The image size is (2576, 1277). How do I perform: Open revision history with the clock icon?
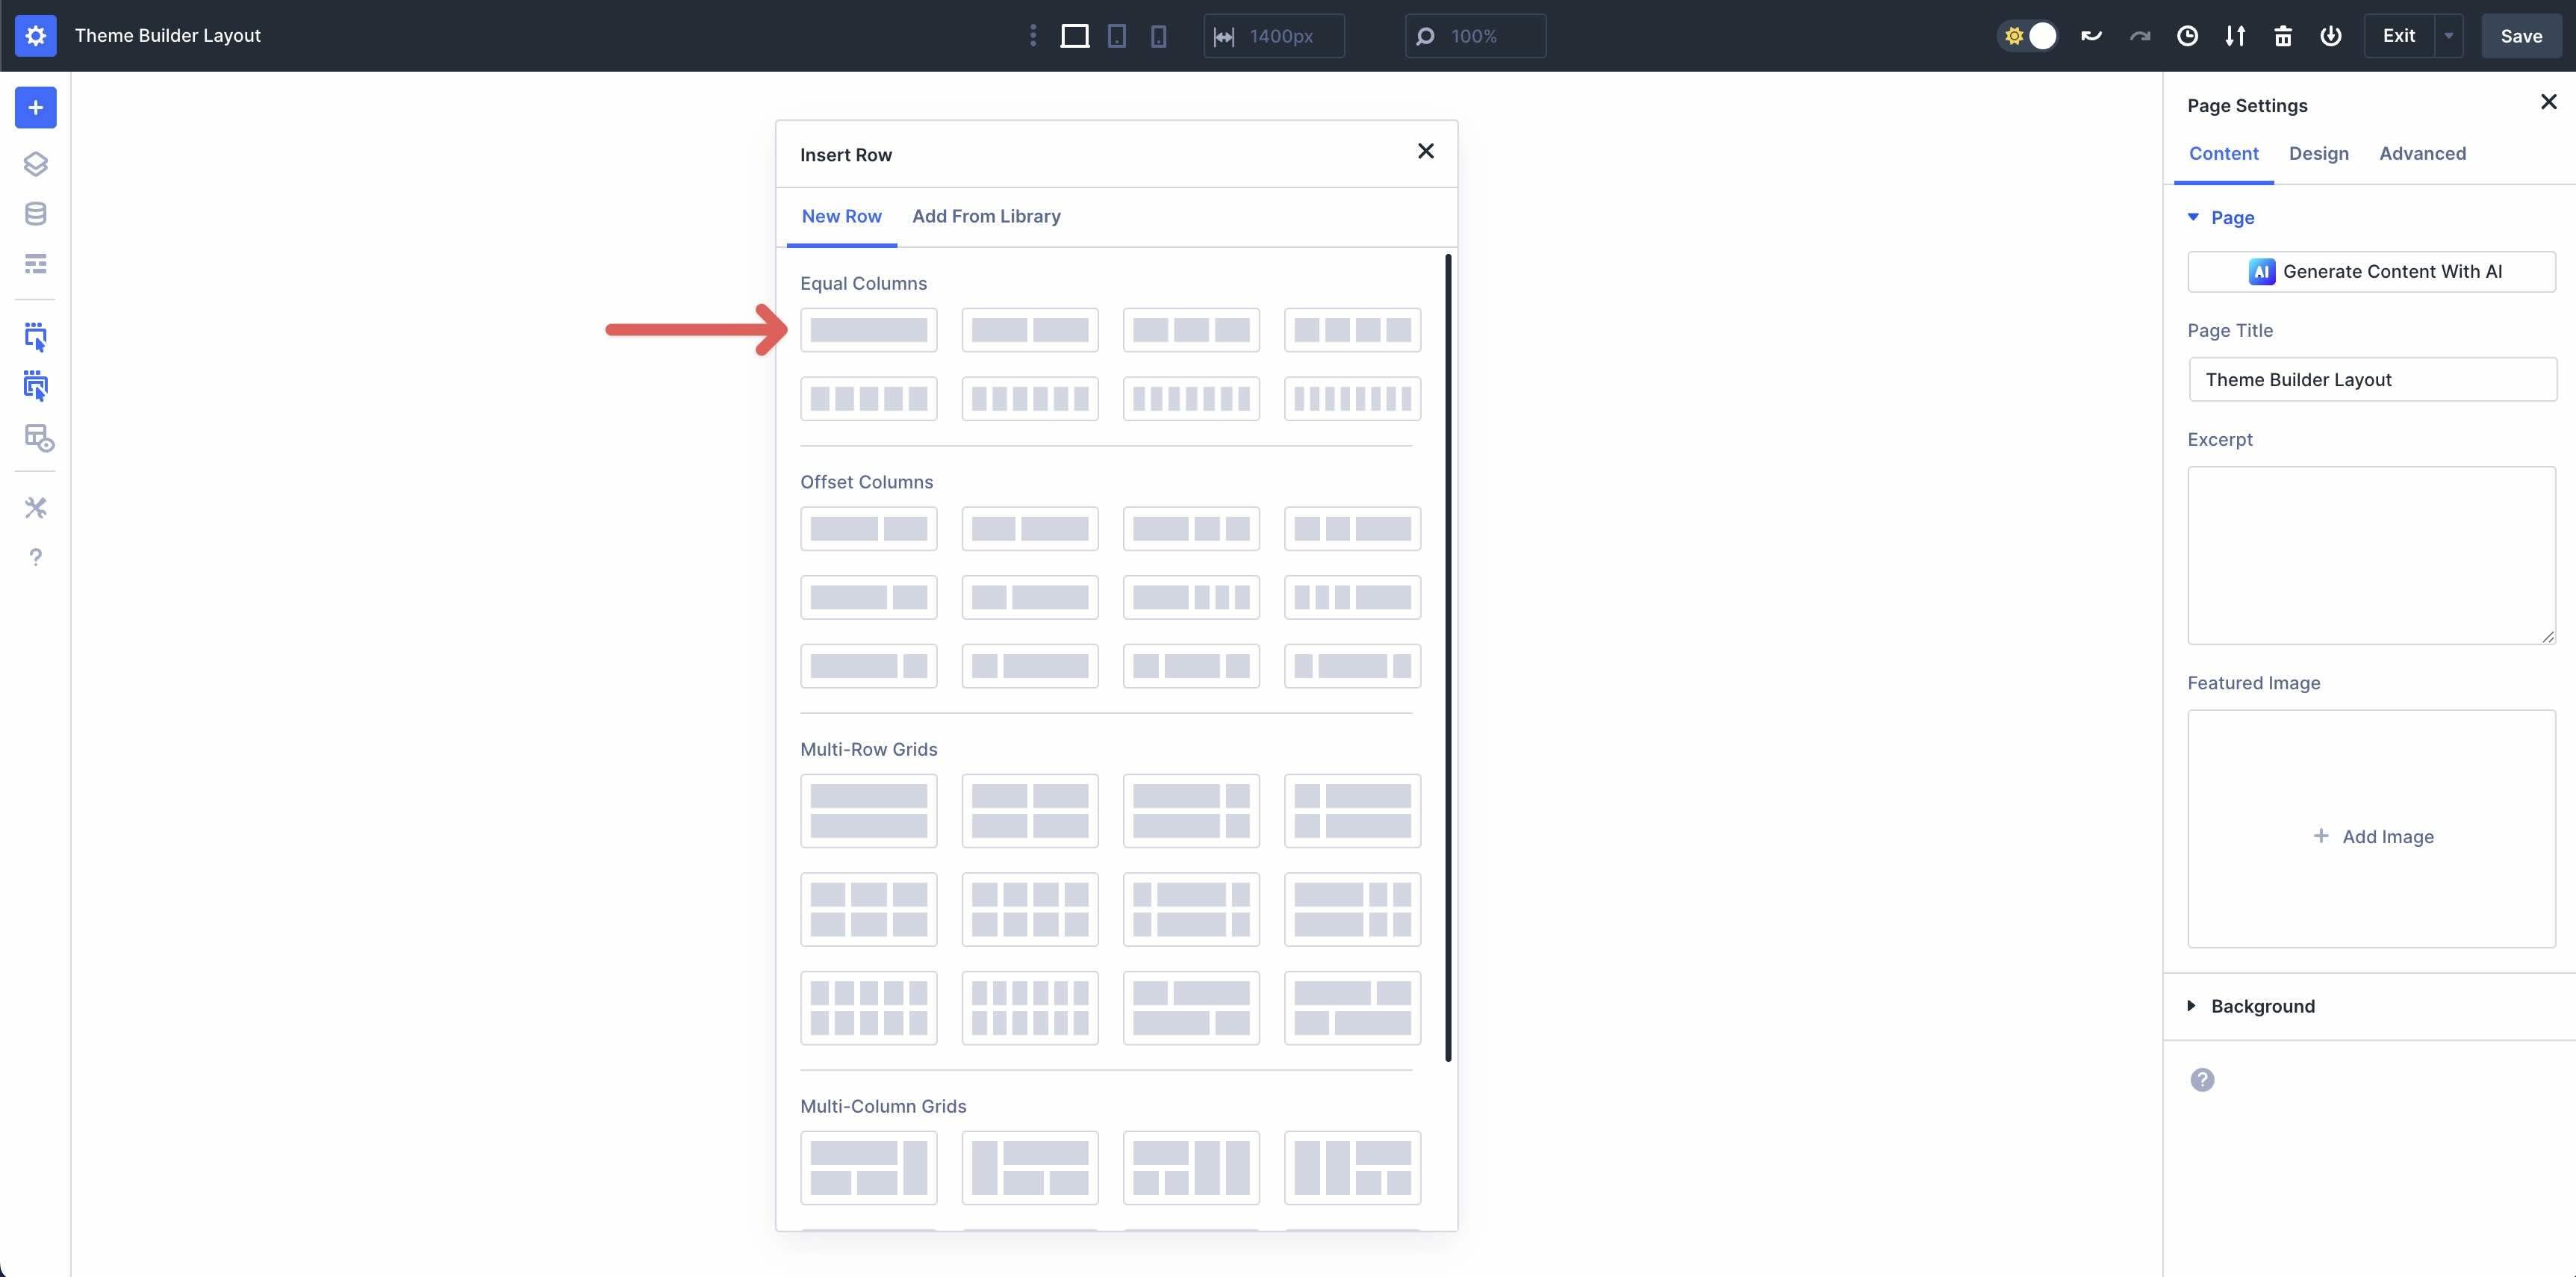pyautogui.click(x=2188, y=36)
